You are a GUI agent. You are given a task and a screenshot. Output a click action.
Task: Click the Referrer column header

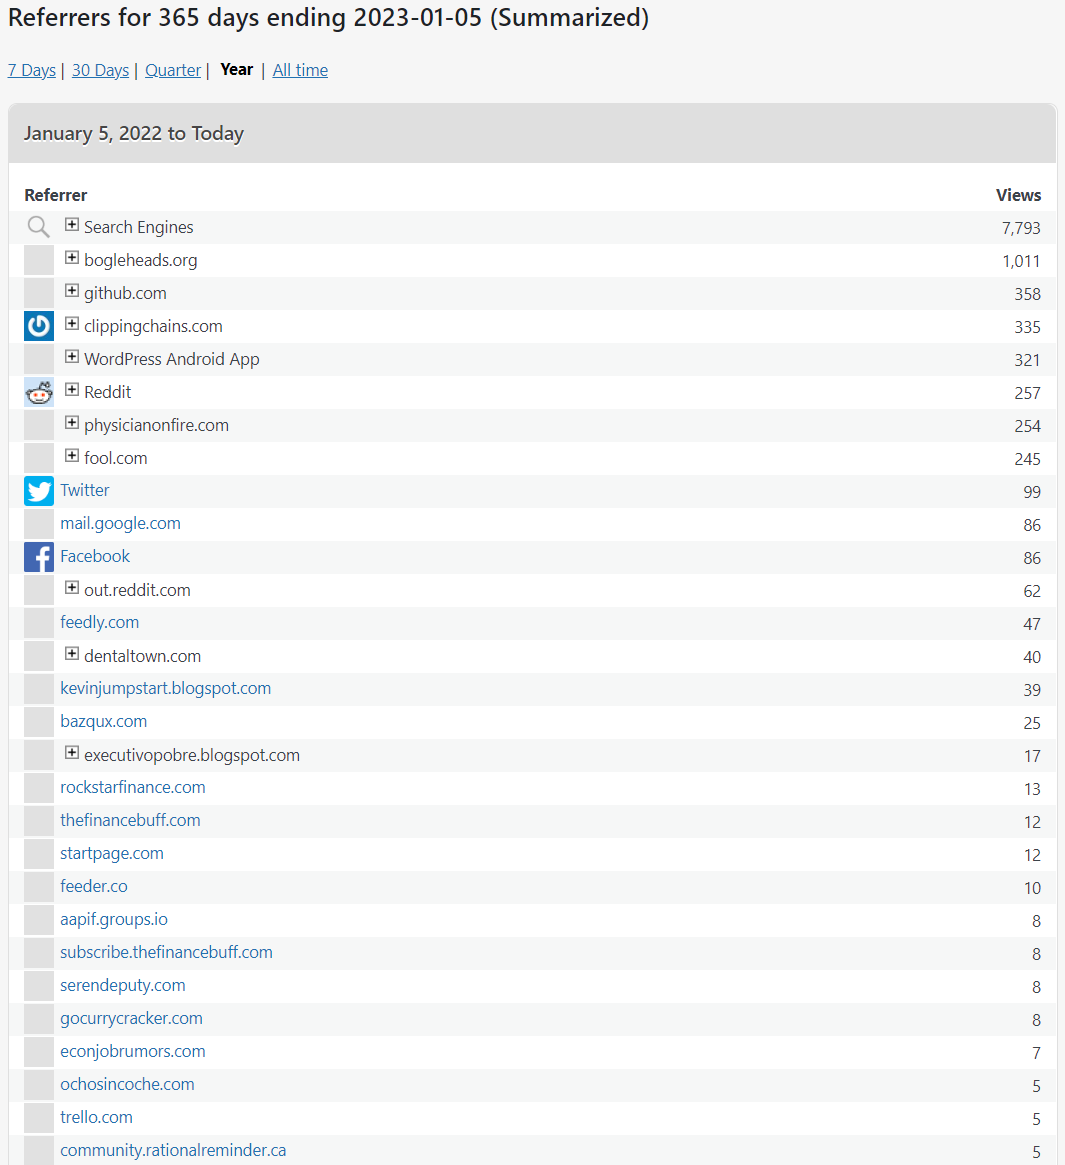coord(56,195)
